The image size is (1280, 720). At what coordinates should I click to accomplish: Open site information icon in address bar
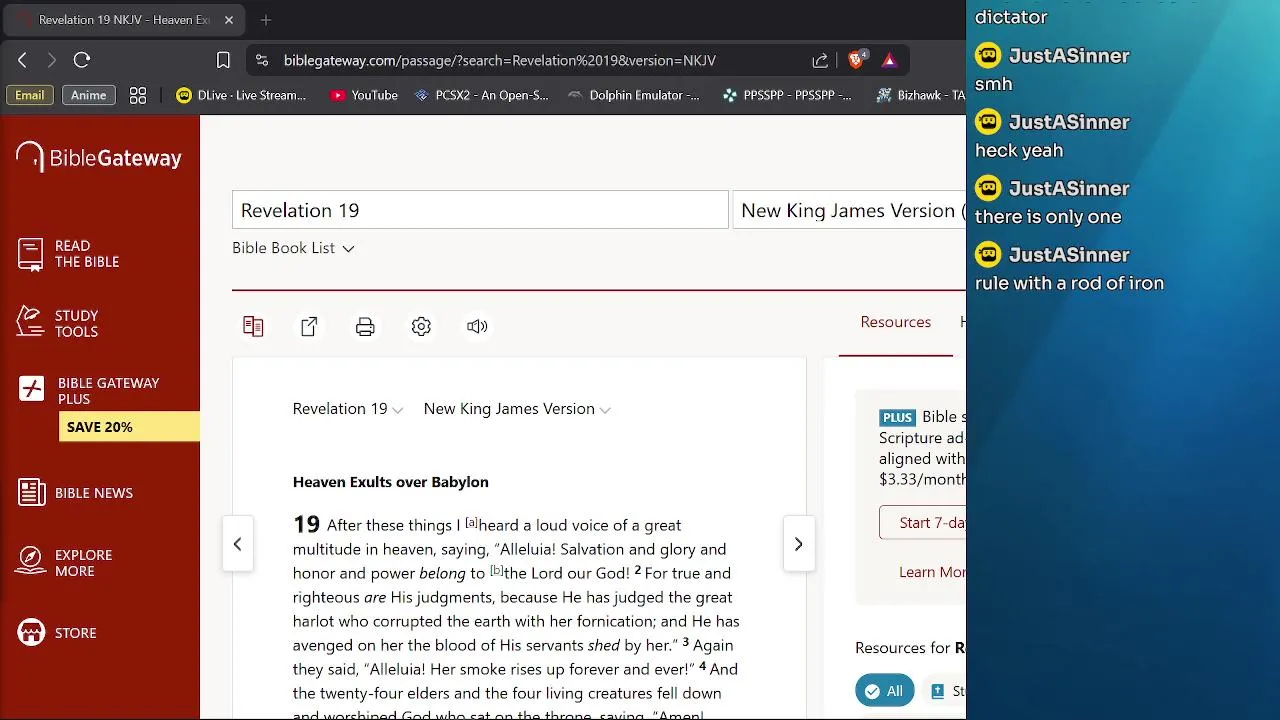point(262,60)
